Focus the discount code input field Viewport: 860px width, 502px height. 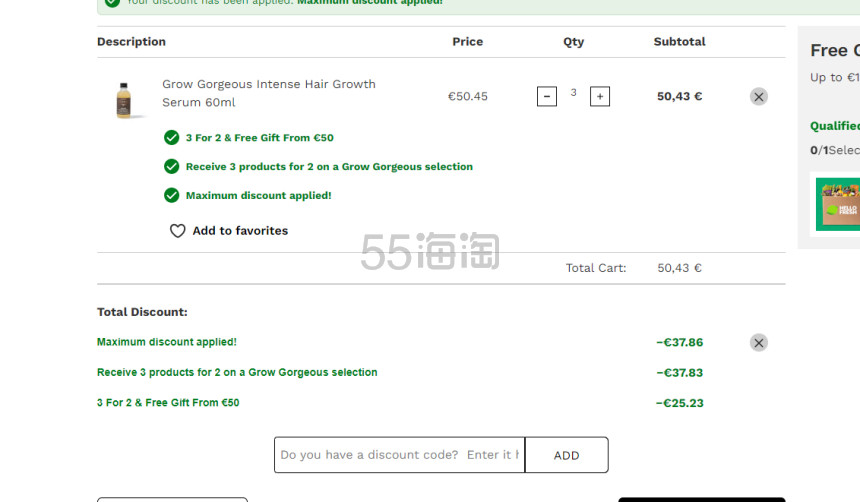click(399, 455)
